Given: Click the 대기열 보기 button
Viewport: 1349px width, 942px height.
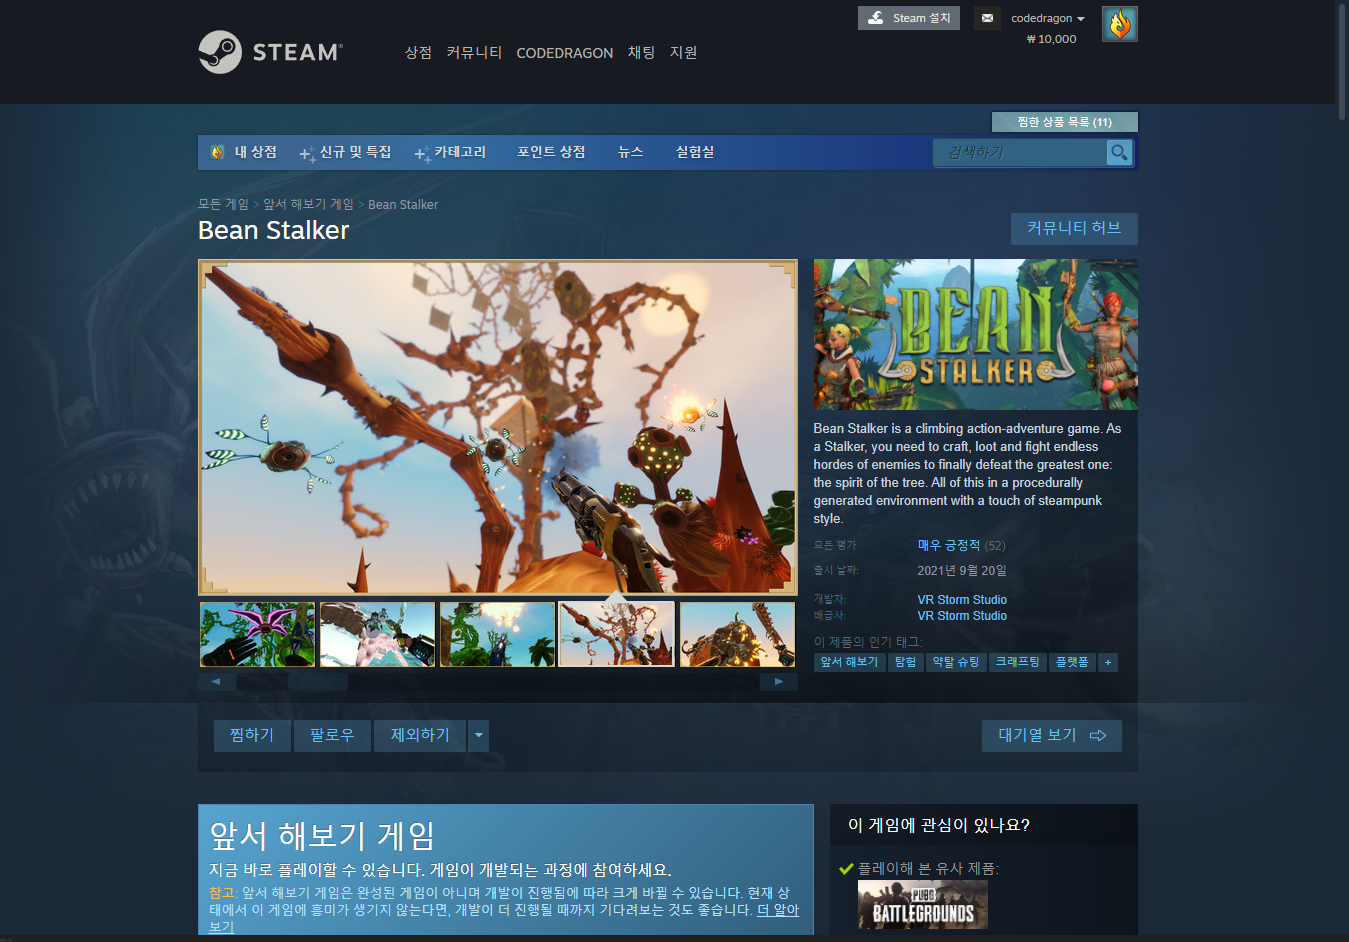Looking at the screenshot, I should [x=1051, y=736].
